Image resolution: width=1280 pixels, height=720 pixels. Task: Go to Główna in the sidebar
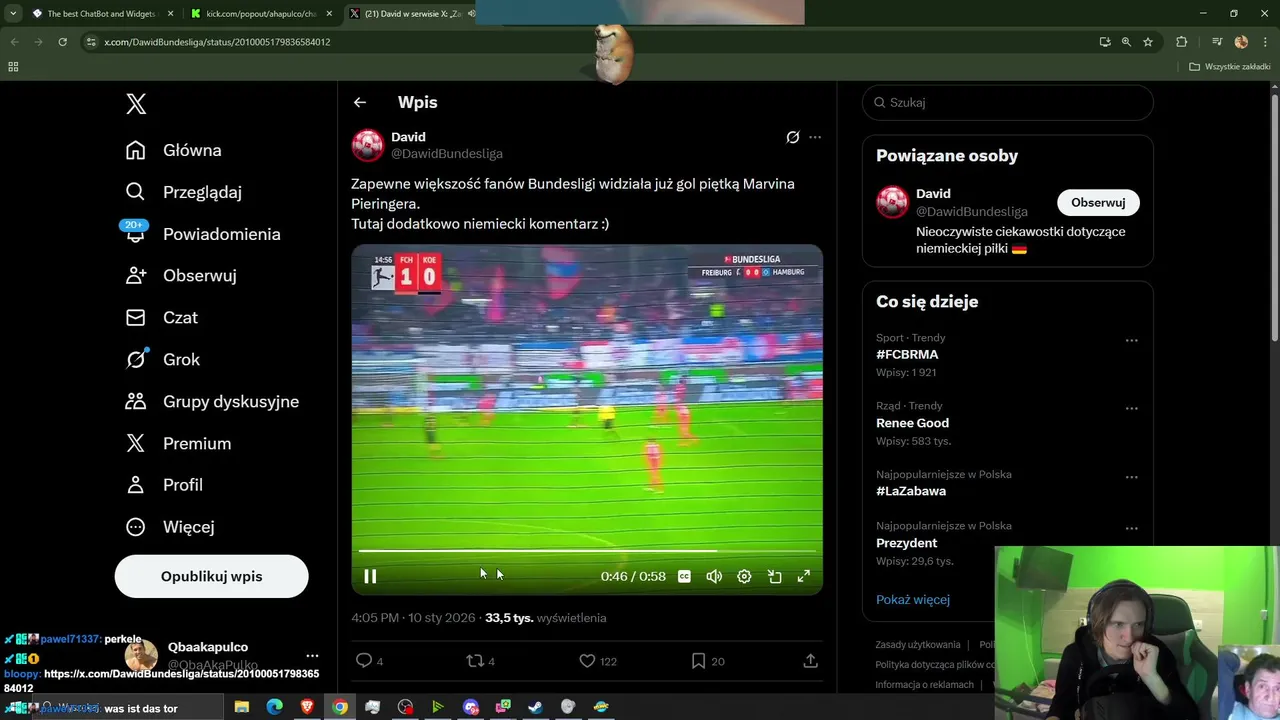click(x=173, y=150)
